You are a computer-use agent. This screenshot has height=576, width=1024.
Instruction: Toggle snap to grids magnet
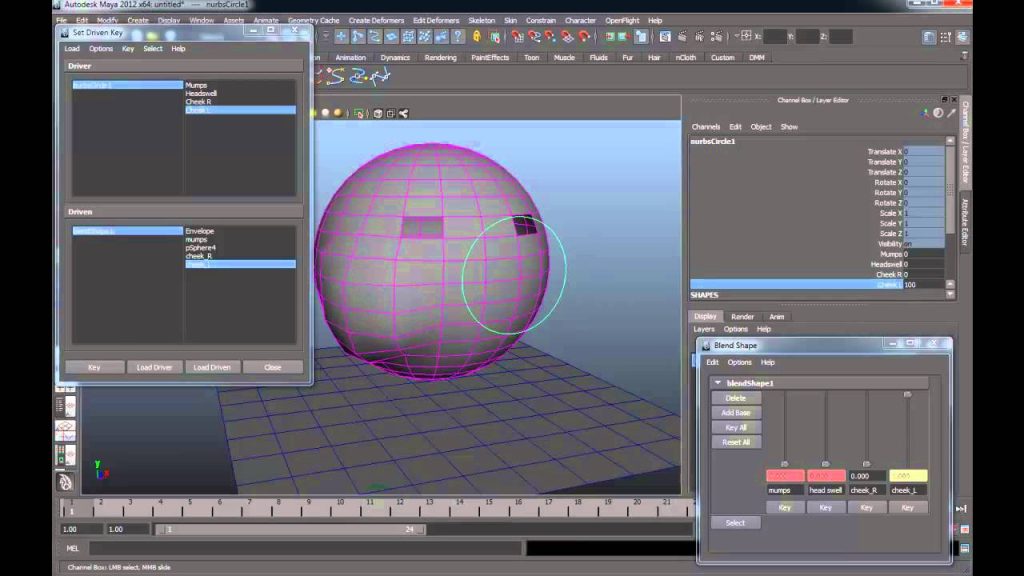coord(519,37)
